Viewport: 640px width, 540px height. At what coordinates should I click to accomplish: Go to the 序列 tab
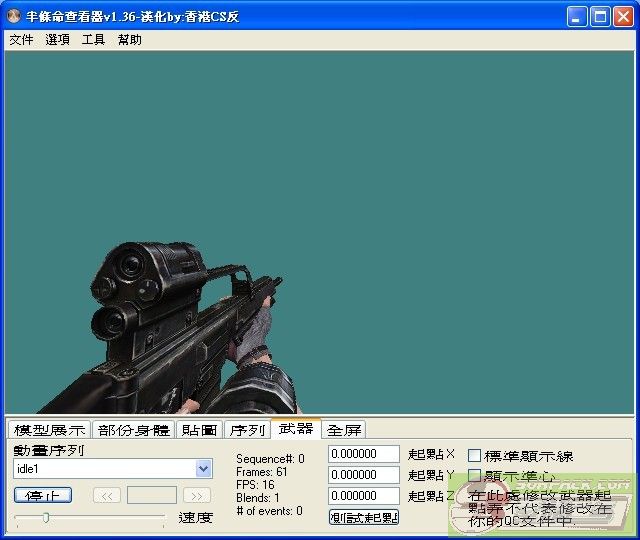click(x=246, y=430)
